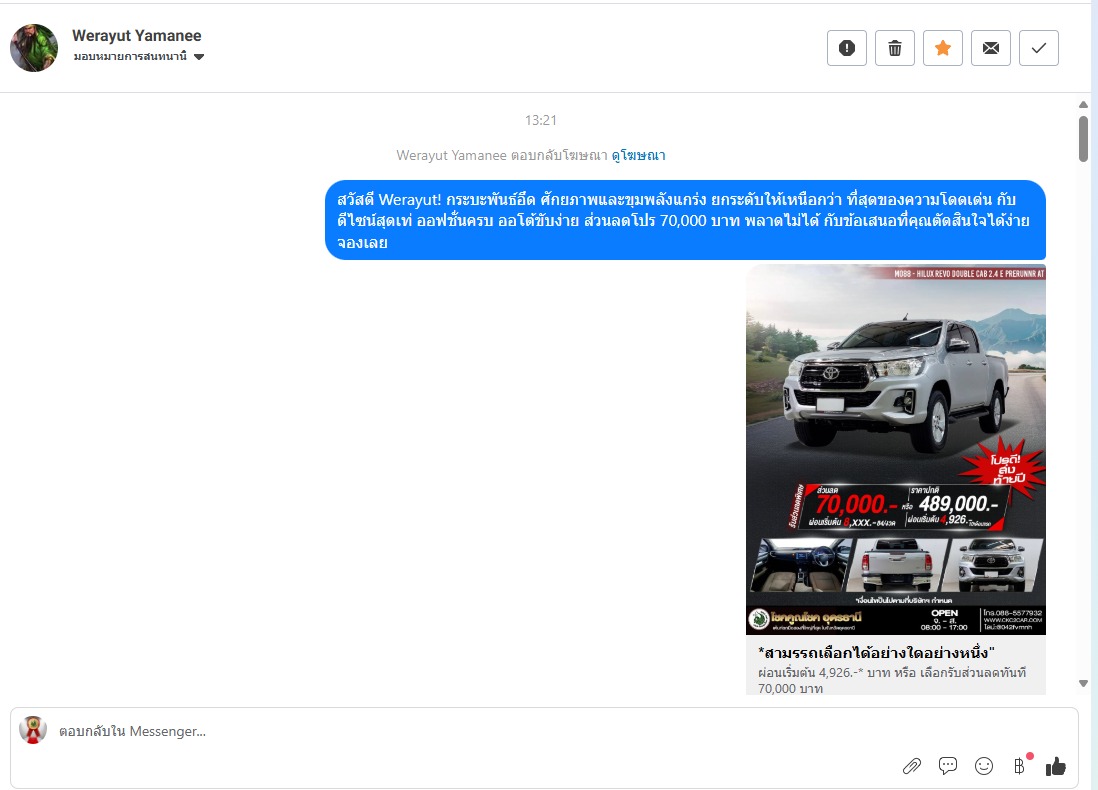Viewport: 1098px width, 790px height.
Task: Click the Werayut Yamanee contact name
Action: 137,36
